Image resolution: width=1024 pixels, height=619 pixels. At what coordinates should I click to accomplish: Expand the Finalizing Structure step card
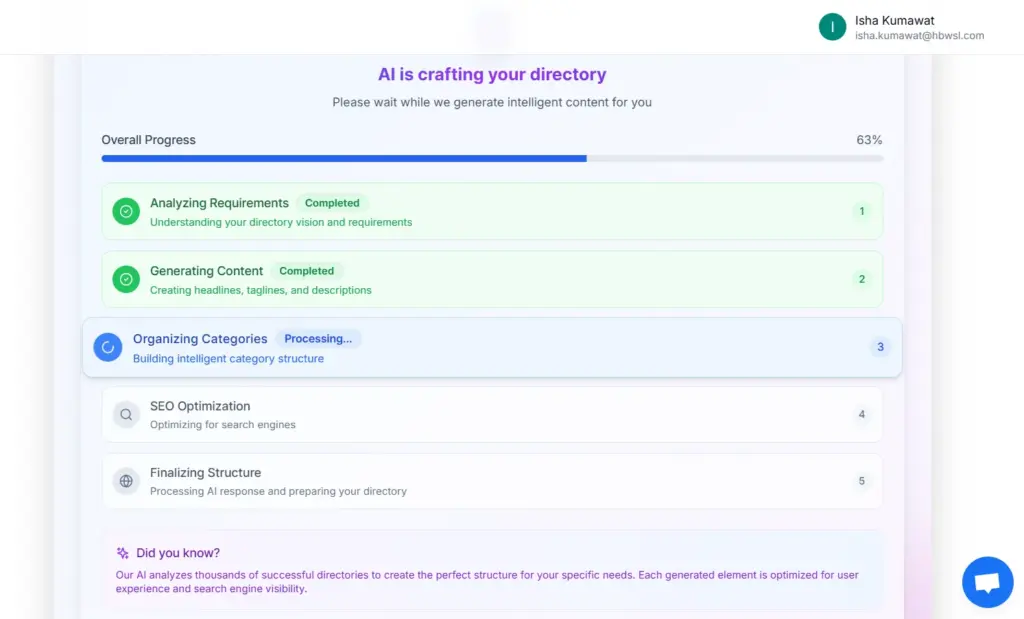tap(492, 481)
